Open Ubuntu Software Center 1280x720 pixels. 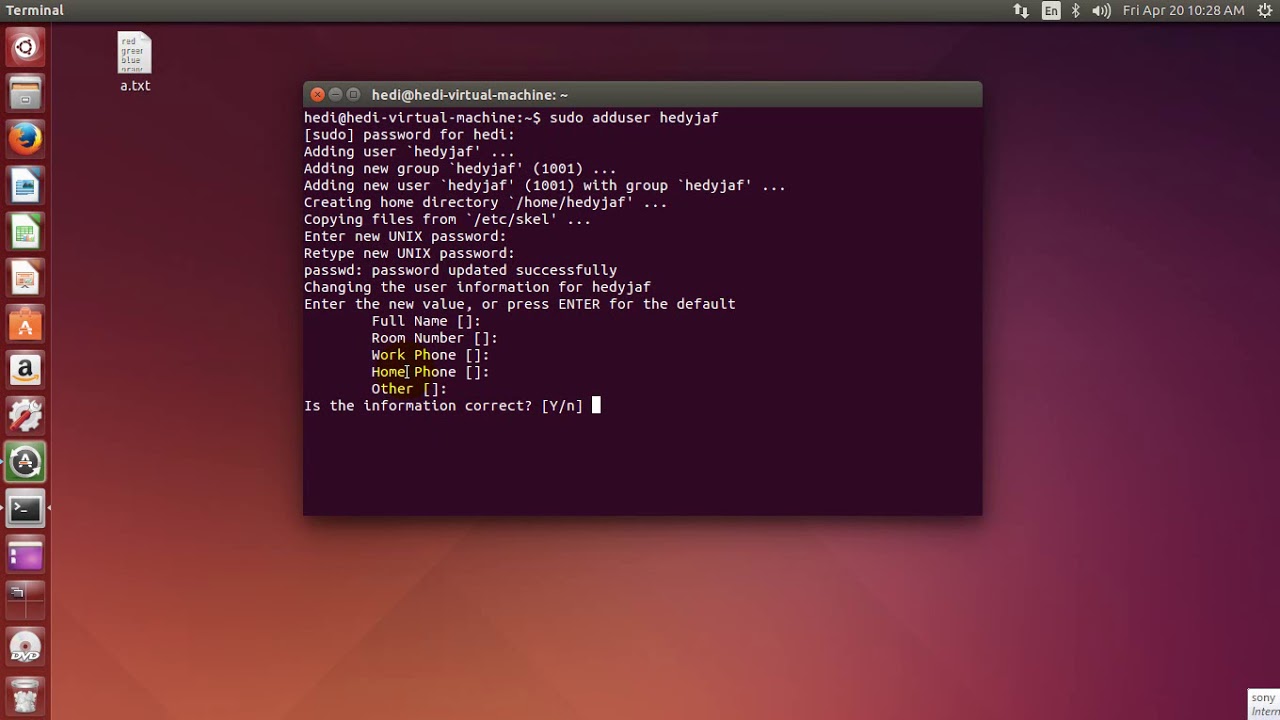25,324
